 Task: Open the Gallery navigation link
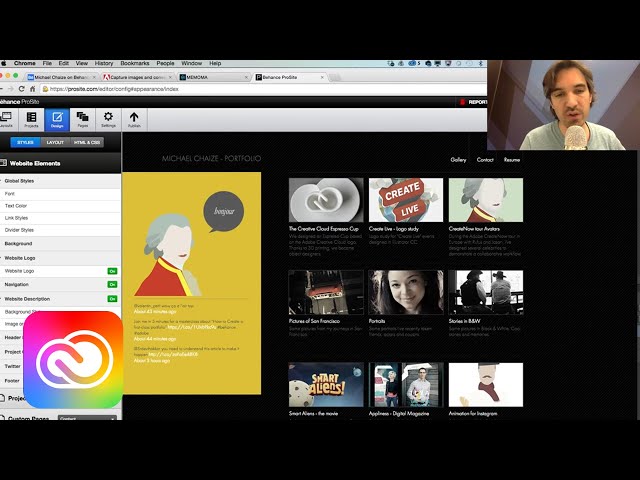click(x=458, y=160)
